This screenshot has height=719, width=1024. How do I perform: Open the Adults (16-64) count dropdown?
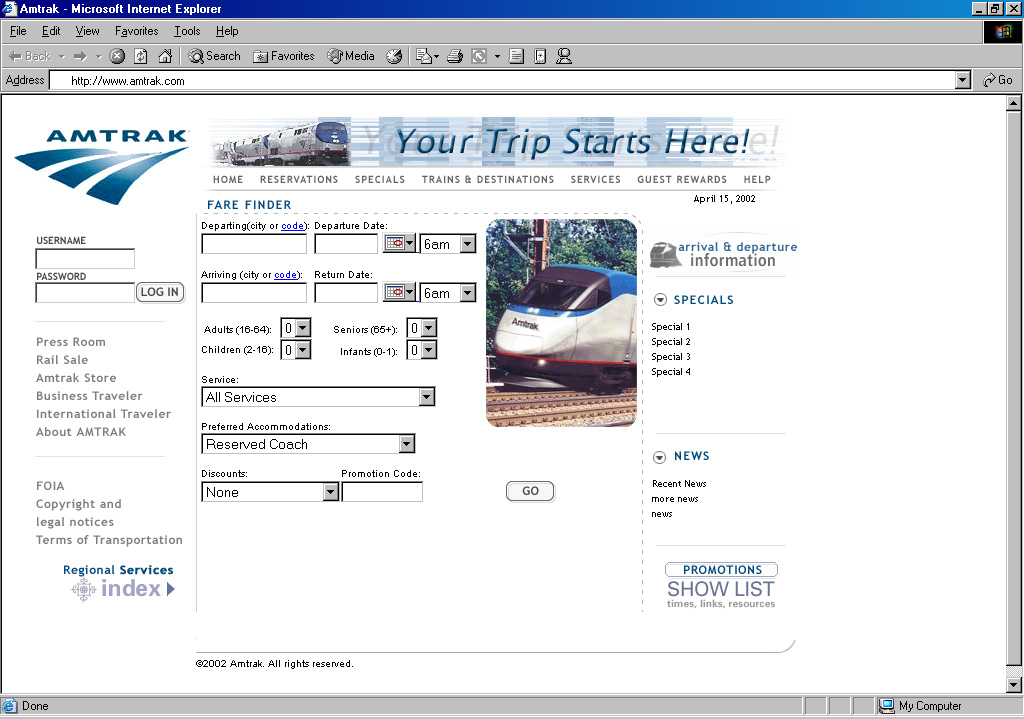tap(302, 328)
